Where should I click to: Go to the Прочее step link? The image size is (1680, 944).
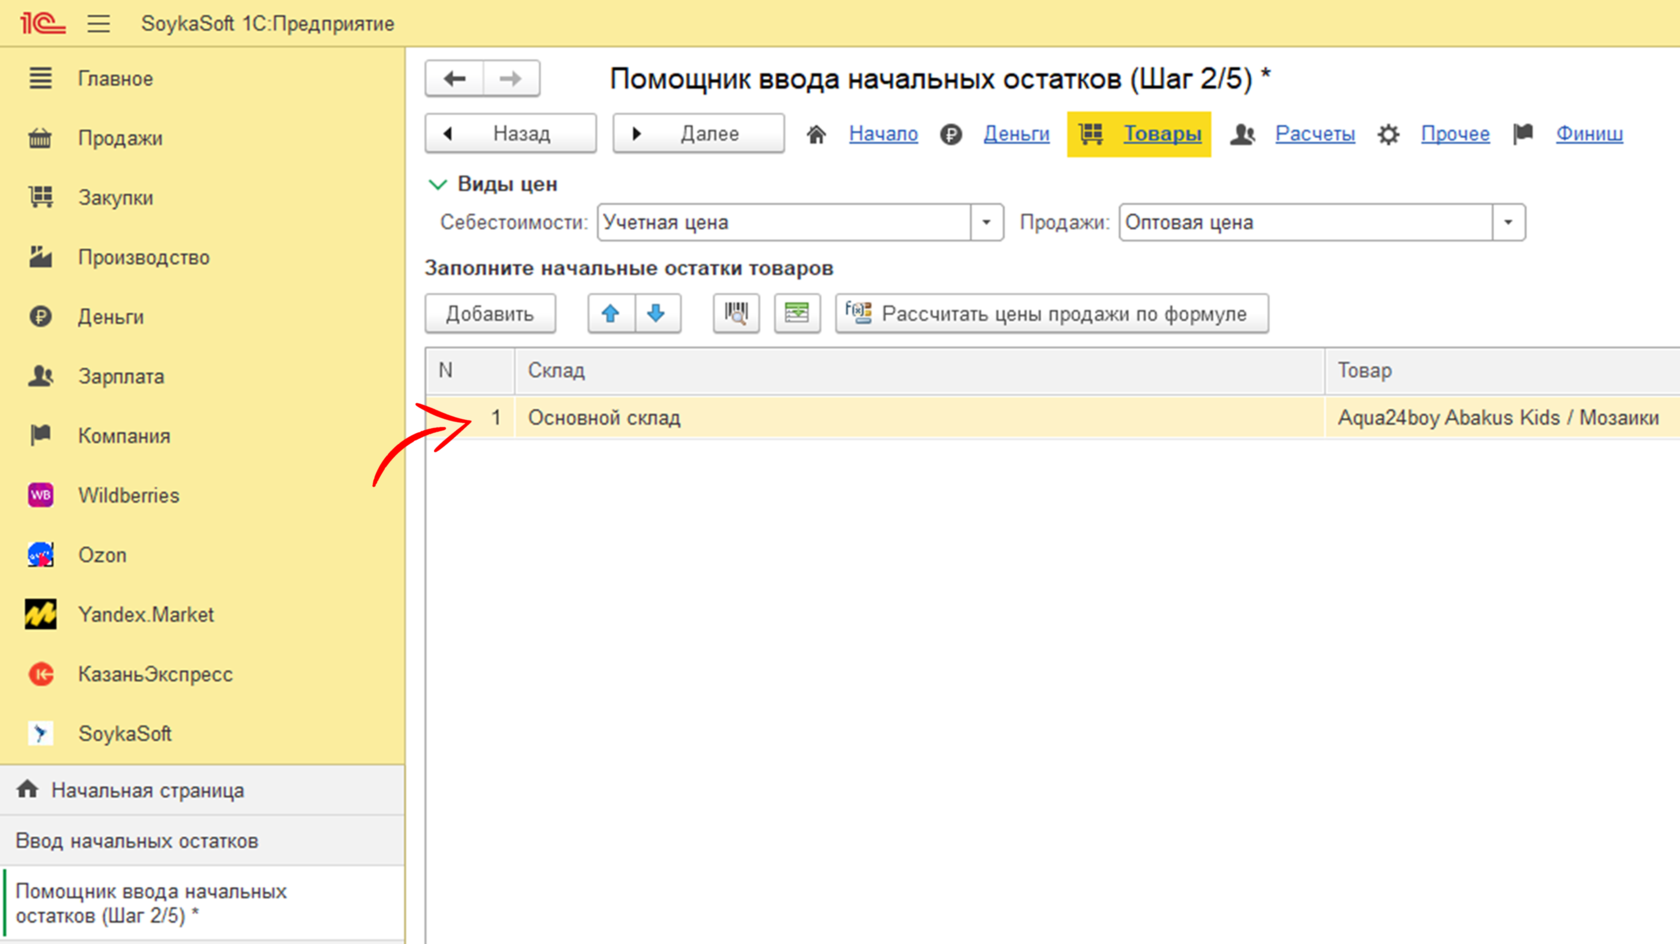click(x=1455, y=134)
